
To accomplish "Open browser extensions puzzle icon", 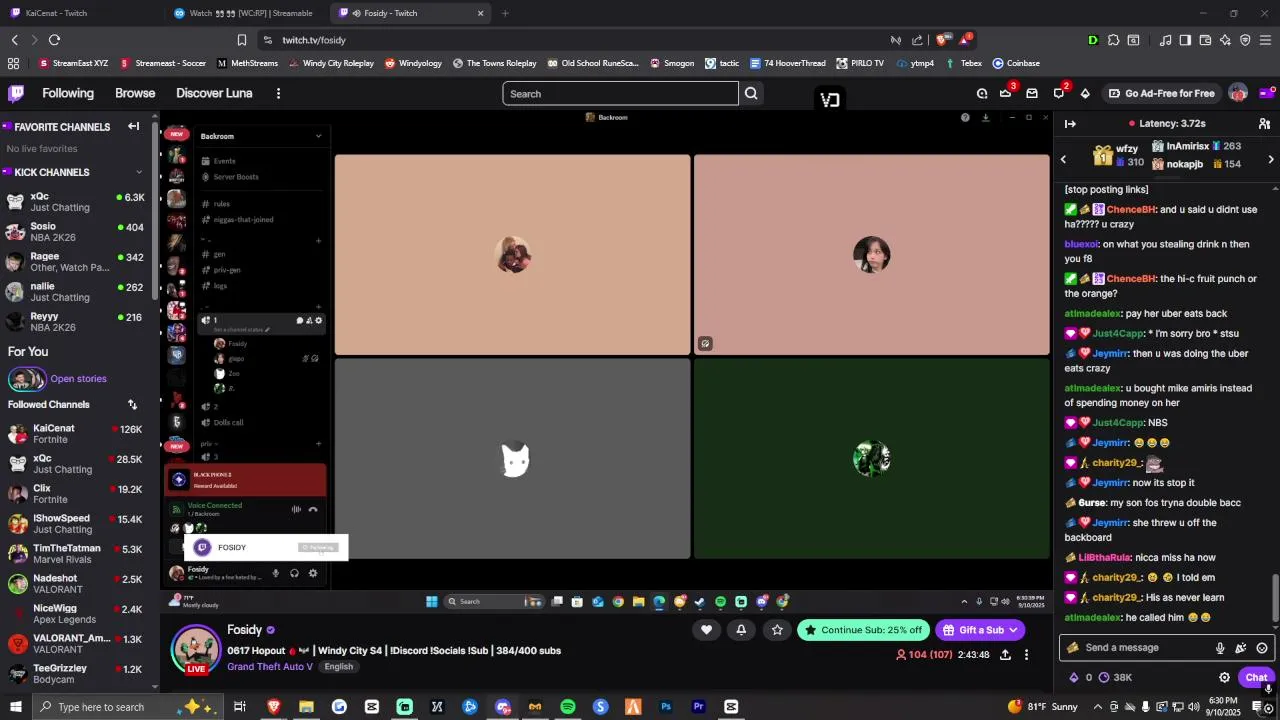I will pyautogui.click(x=1113, y=40).
